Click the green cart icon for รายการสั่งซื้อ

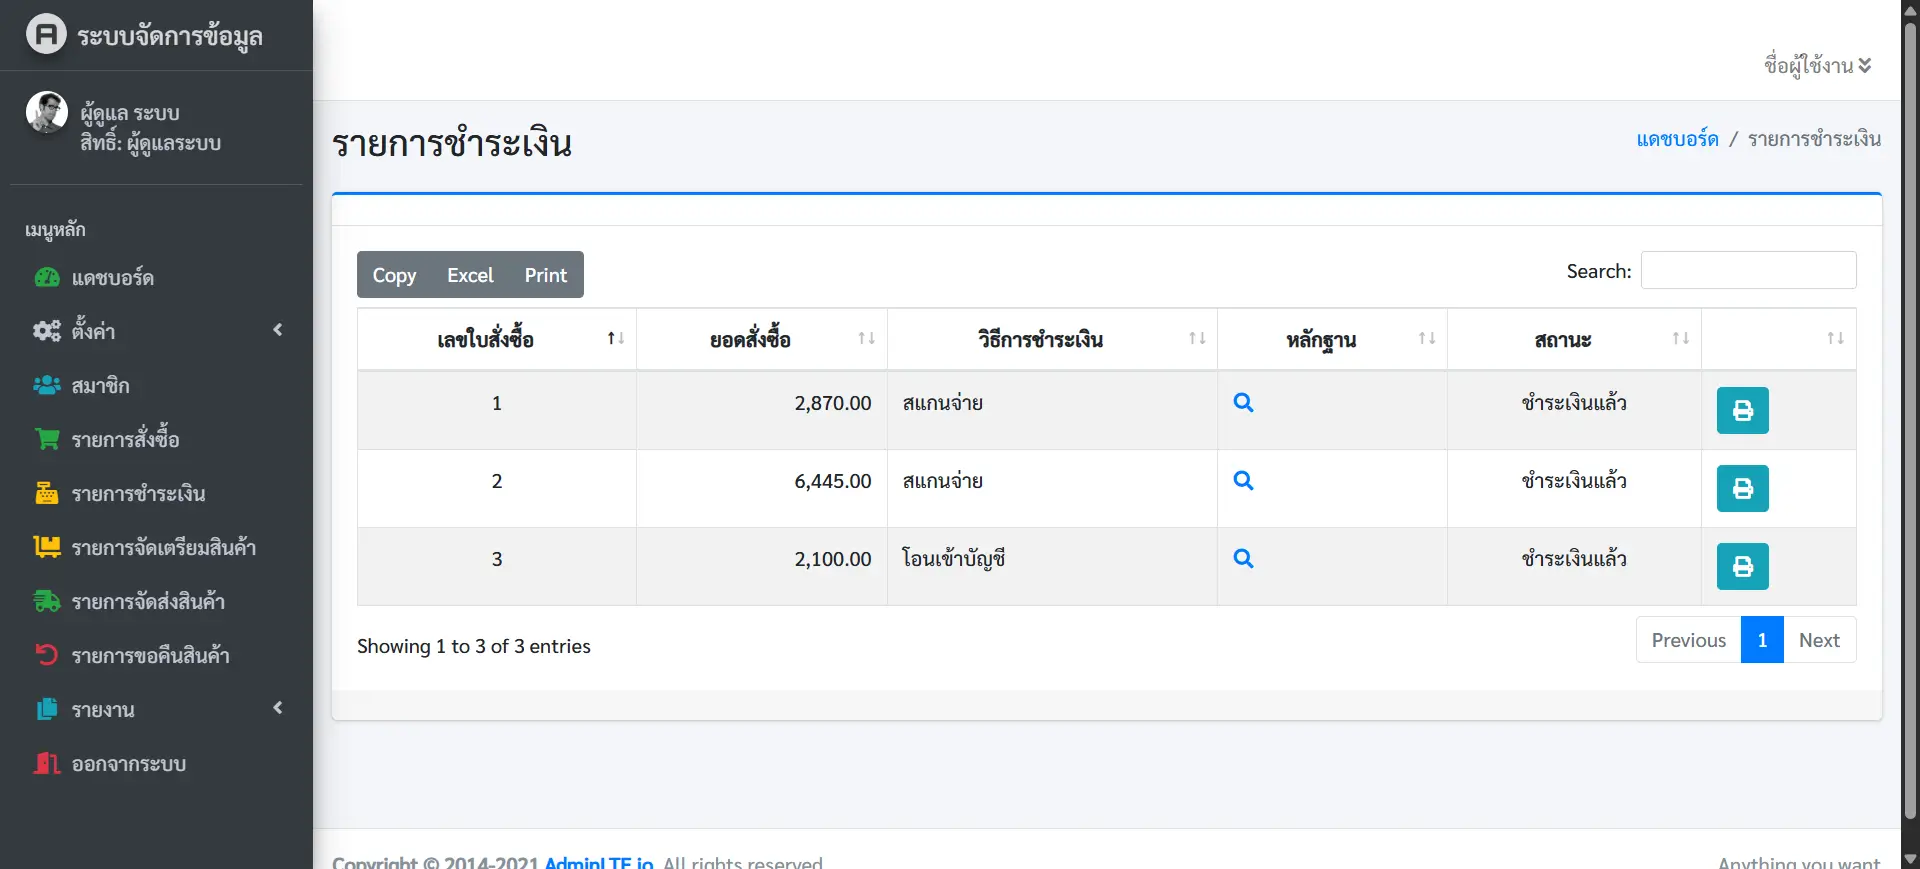47,439
